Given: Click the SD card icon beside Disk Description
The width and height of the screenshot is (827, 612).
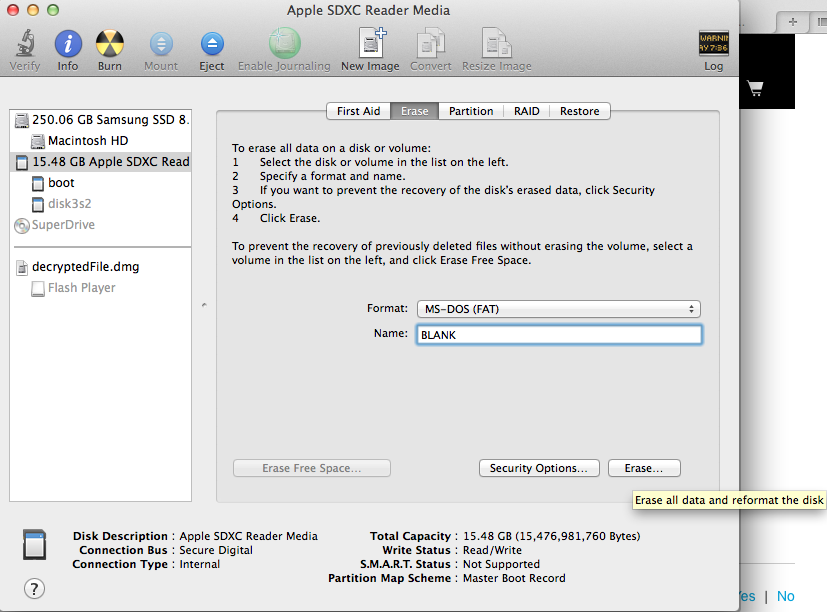Looking at the screenshot, I should click(x=34, y=544).
